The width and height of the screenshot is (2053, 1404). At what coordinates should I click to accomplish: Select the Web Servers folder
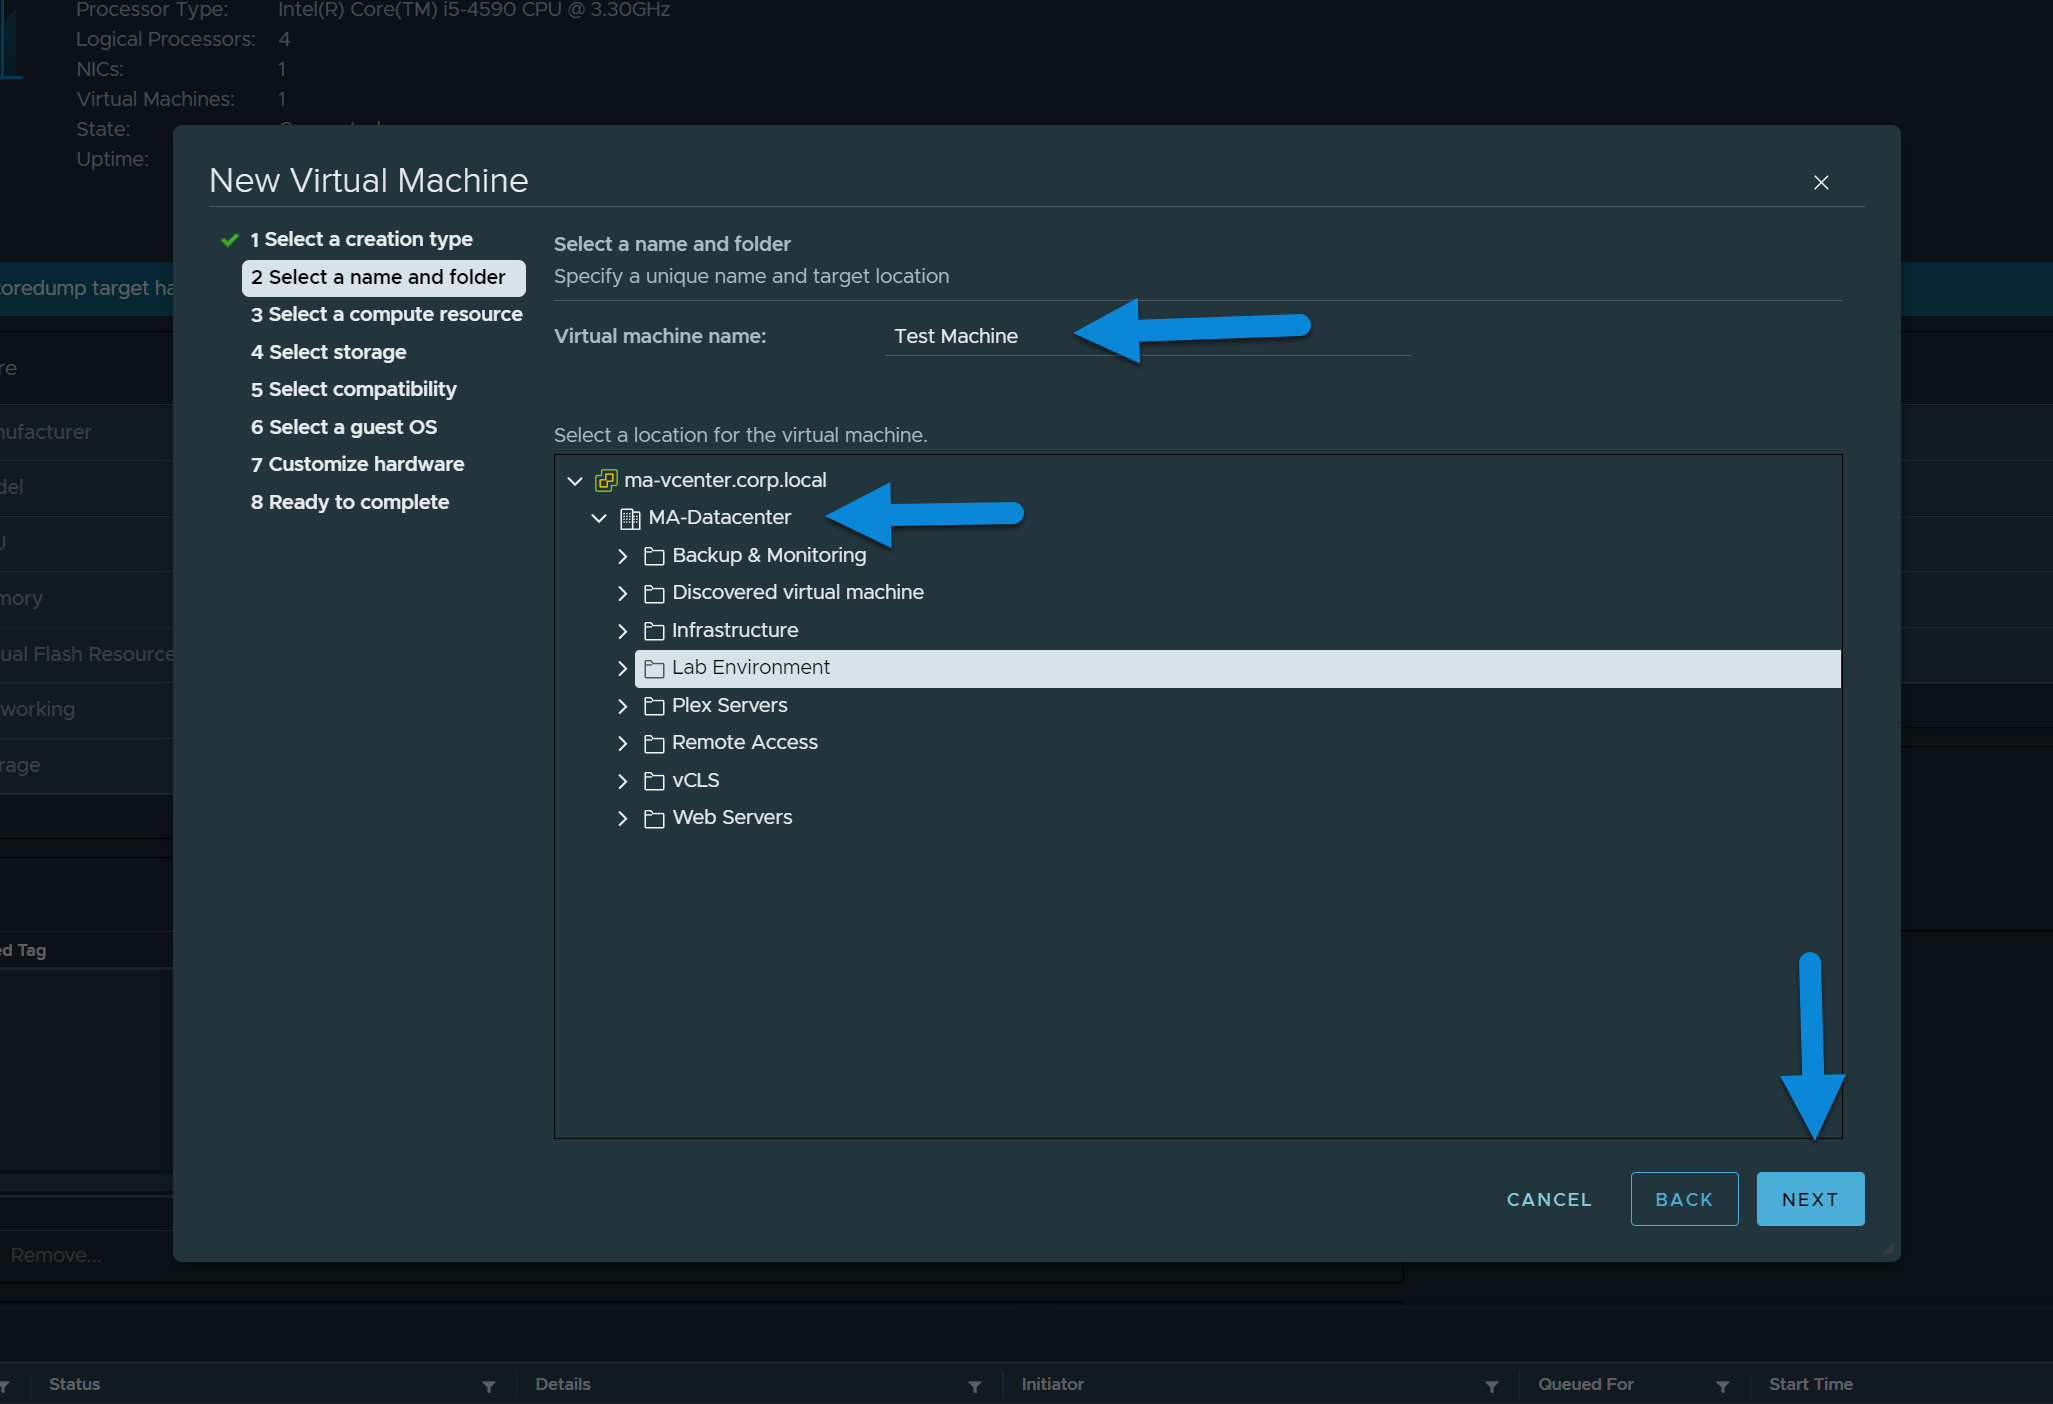[x=732, y=817]
